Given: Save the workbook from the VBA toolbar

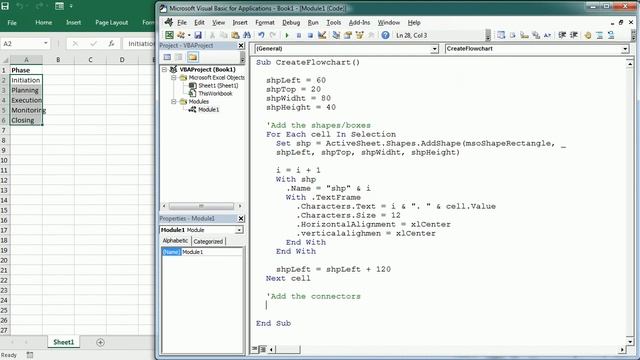Looking at the screenshot, I should 198,36.
